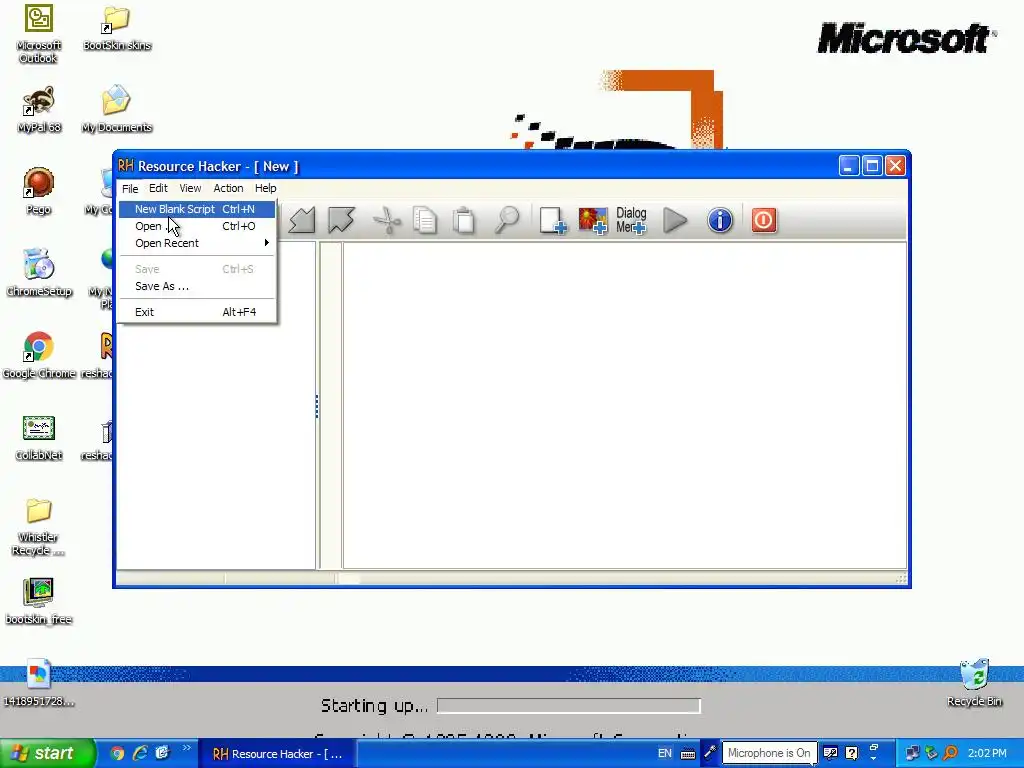
Task: Click the Add blank resource icon
Action: (x=552, y=220)
